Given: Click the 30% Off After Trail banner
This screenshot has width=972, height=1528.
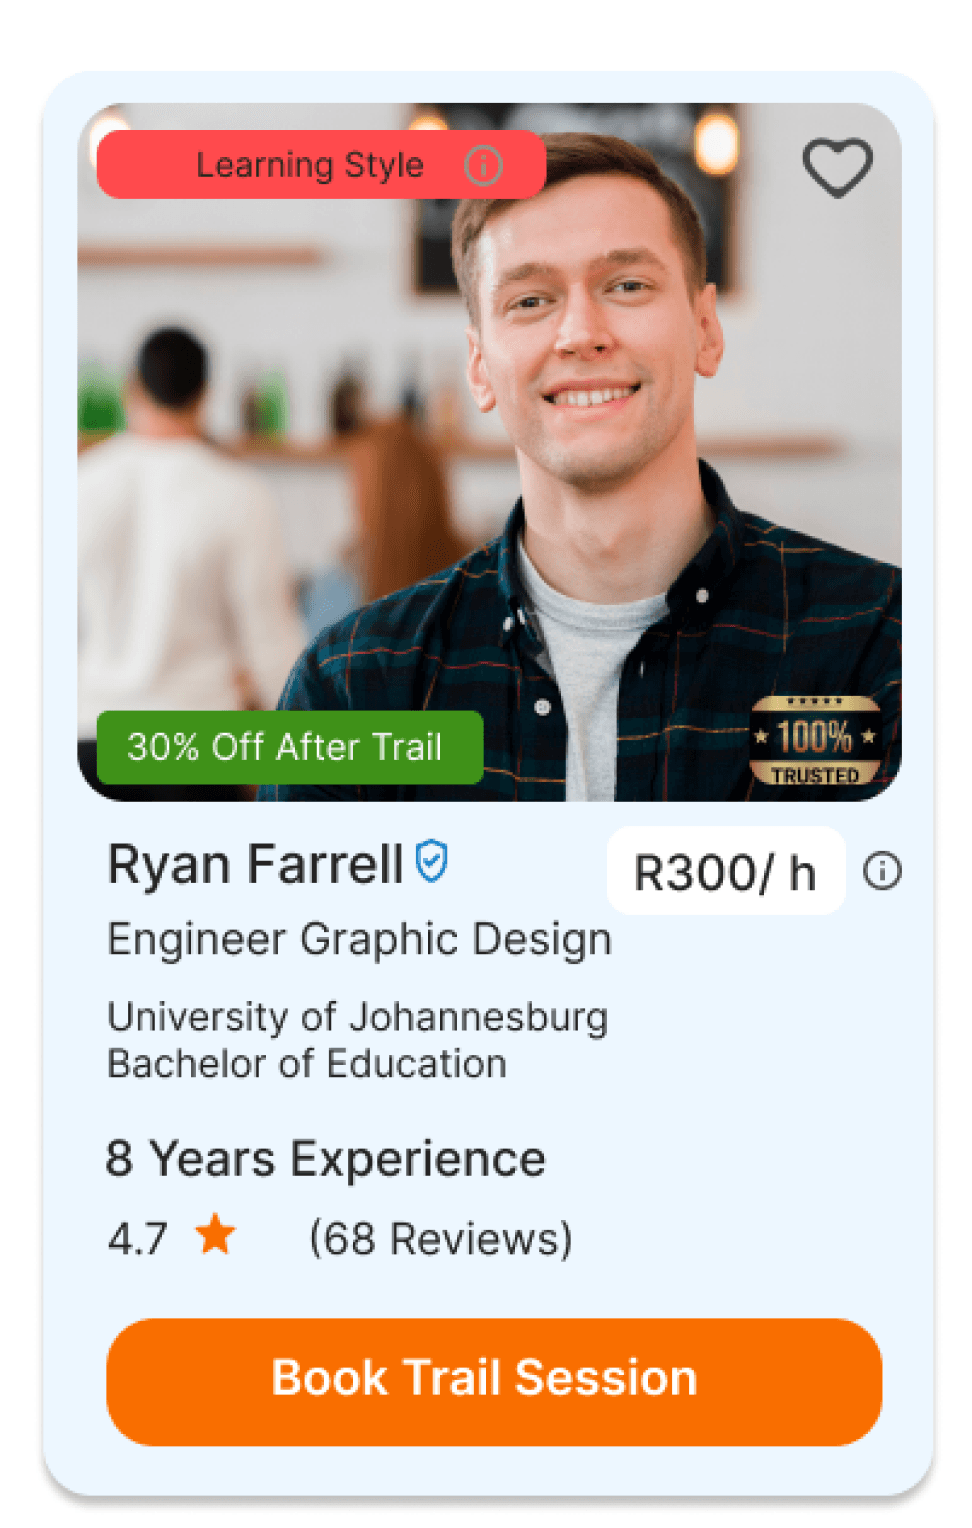Looking at the screenshot, I should click(289, 747).
